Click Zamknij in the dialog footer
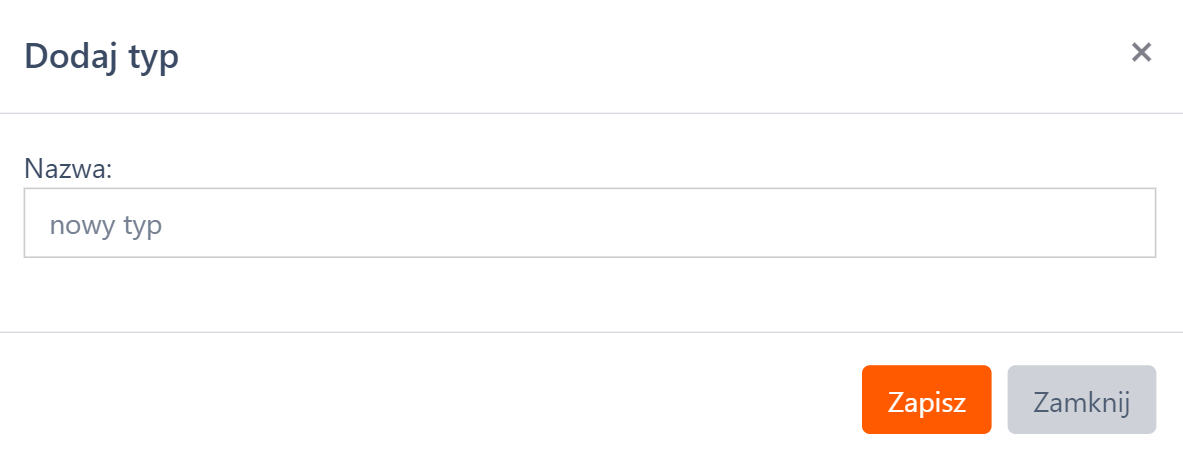The width and height of the screenshot is (1183, 462). (1081, 400)
